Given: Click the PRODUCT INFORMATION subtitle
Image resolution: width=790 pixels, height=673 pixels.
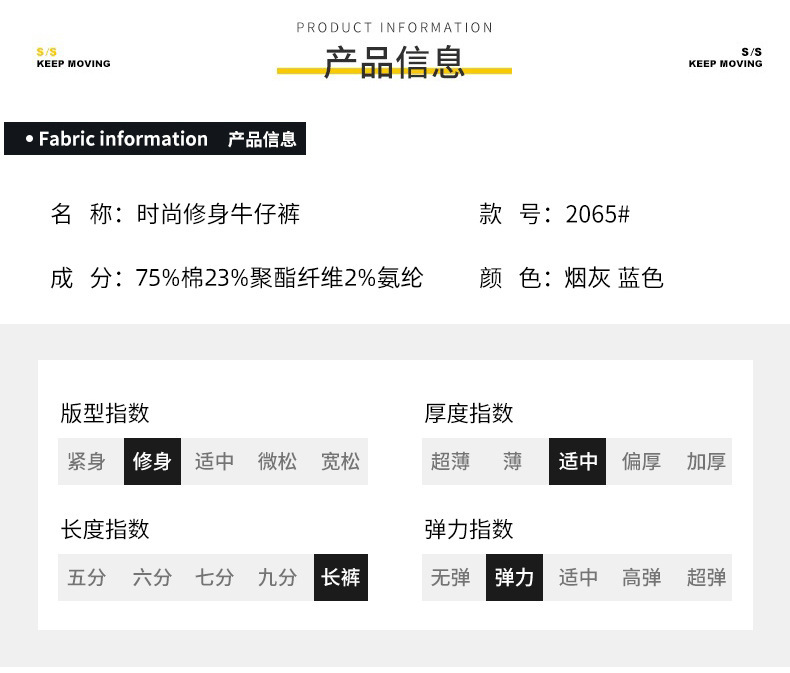Looking at the screenshot, I should point(394,27).
